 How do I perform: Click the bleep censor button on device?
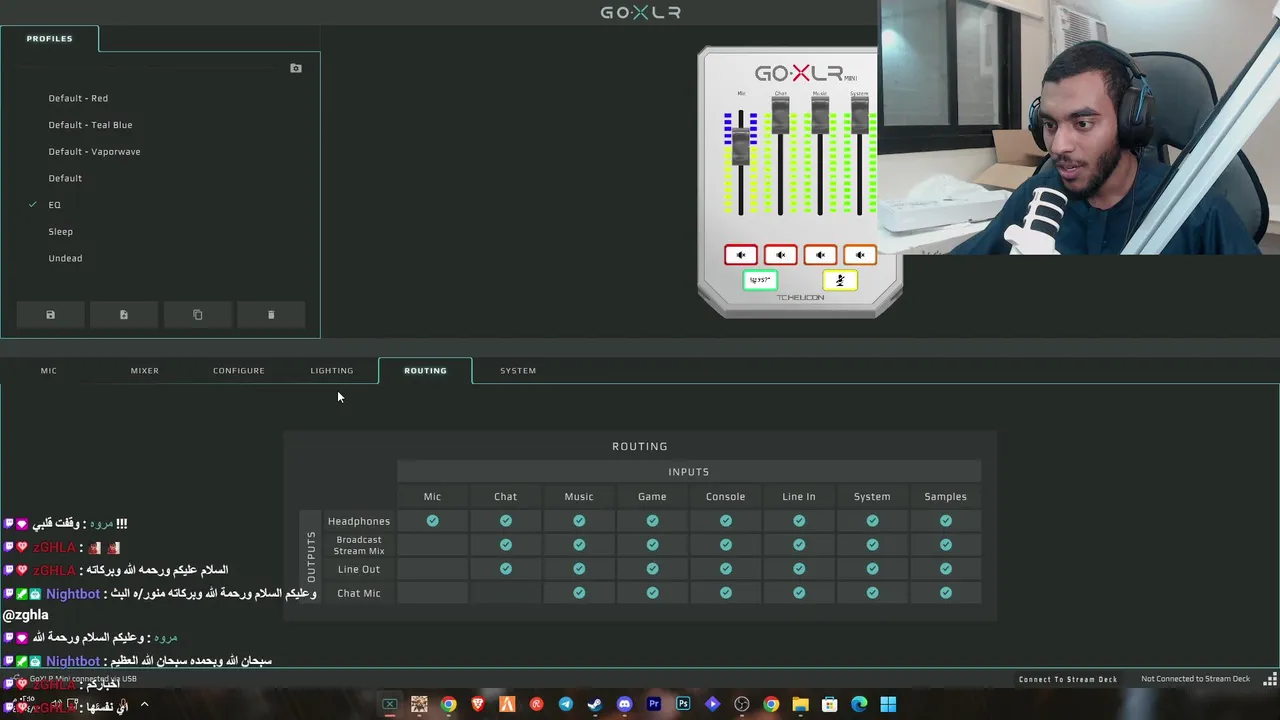[760, 280]
